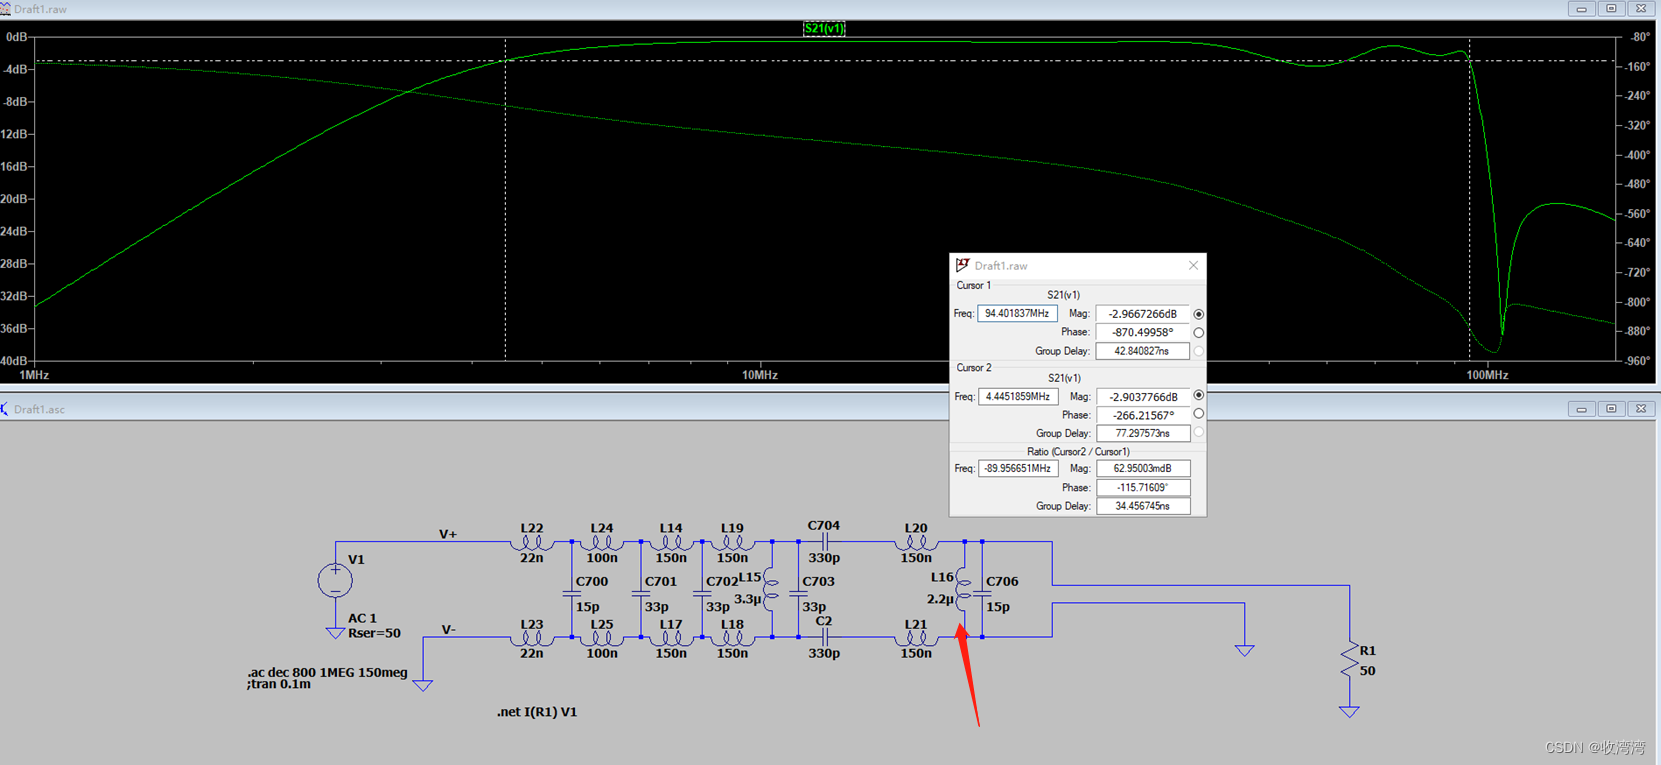Viewport: 1661px width, 765px height.
Task: Select the V1 voltage source symbol
Action: [335, 580]
